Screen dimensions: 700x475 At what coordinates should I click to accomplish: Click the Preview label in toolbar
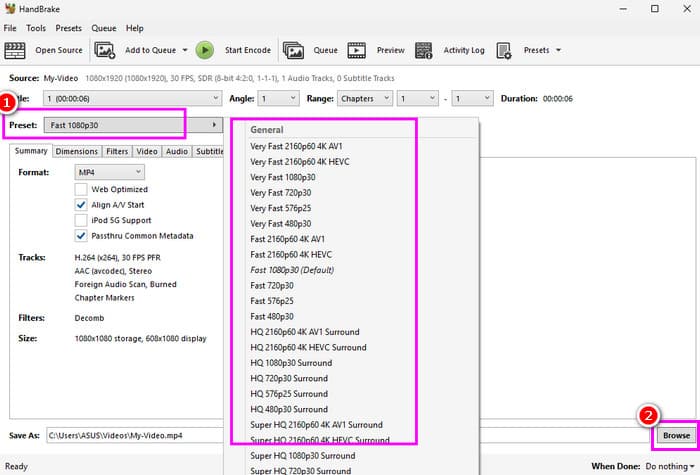click(x=391, y=50)
